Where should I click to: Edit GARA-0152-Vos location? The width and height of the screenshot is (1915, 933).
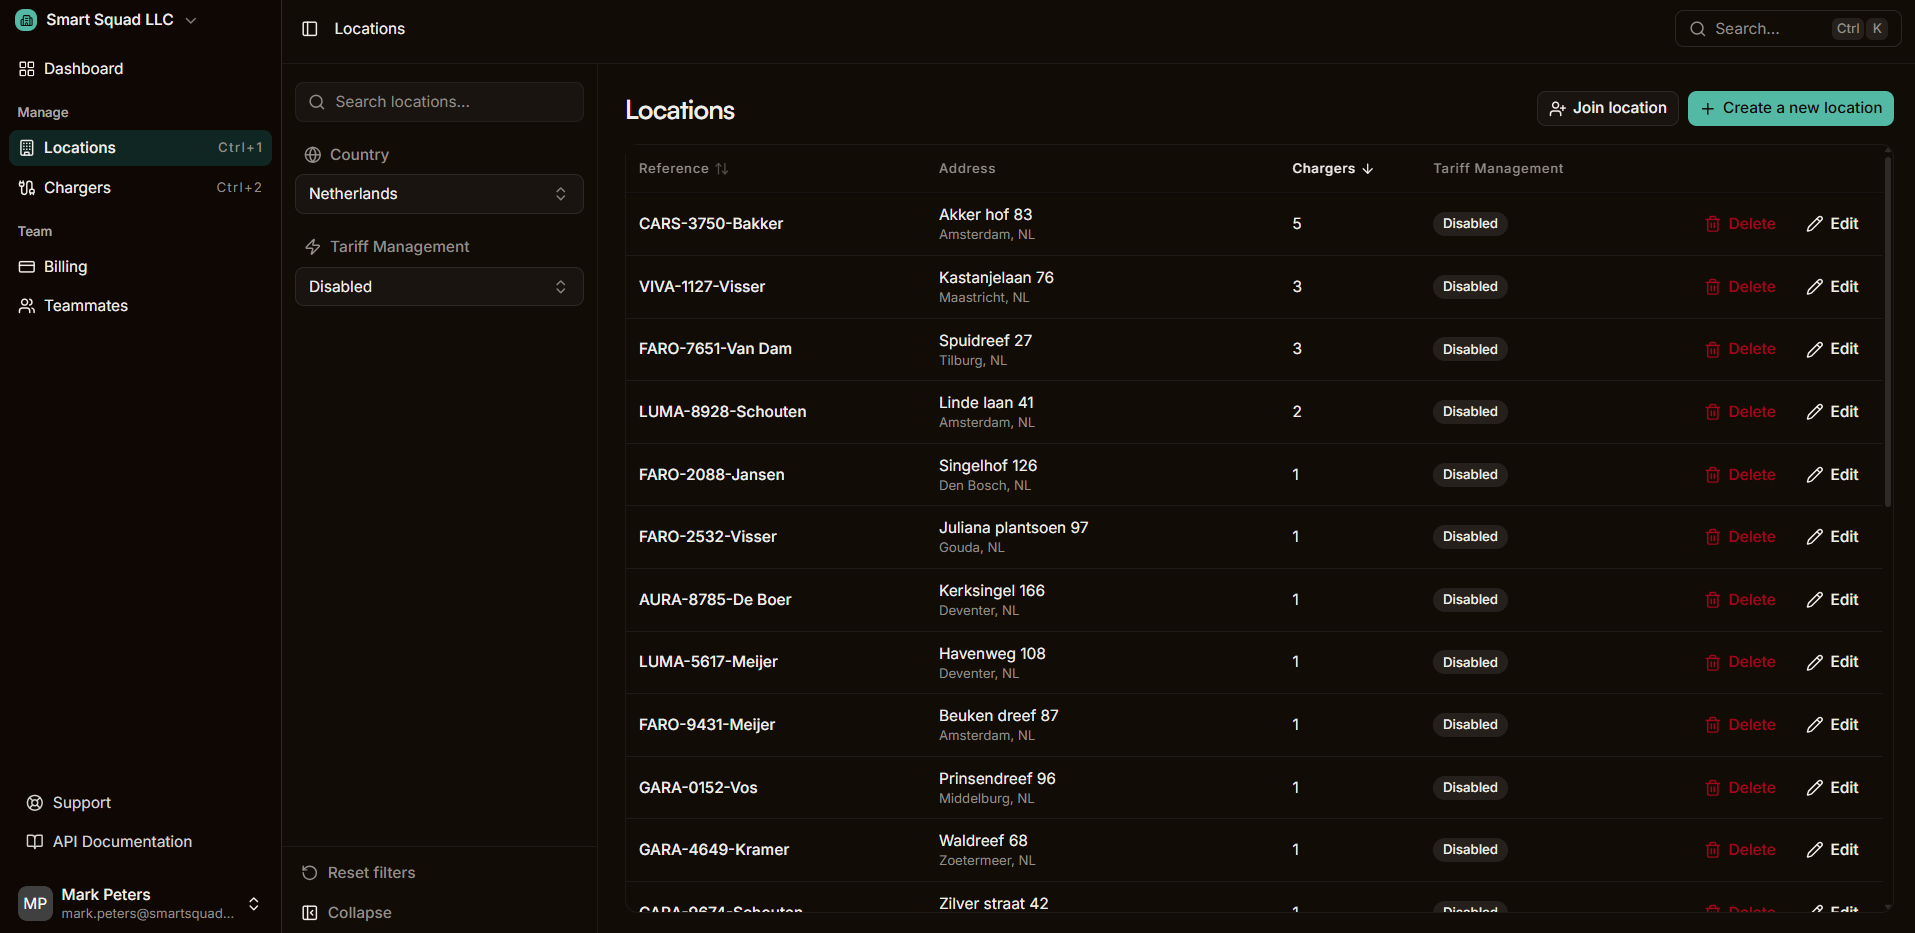point(1832,788)
